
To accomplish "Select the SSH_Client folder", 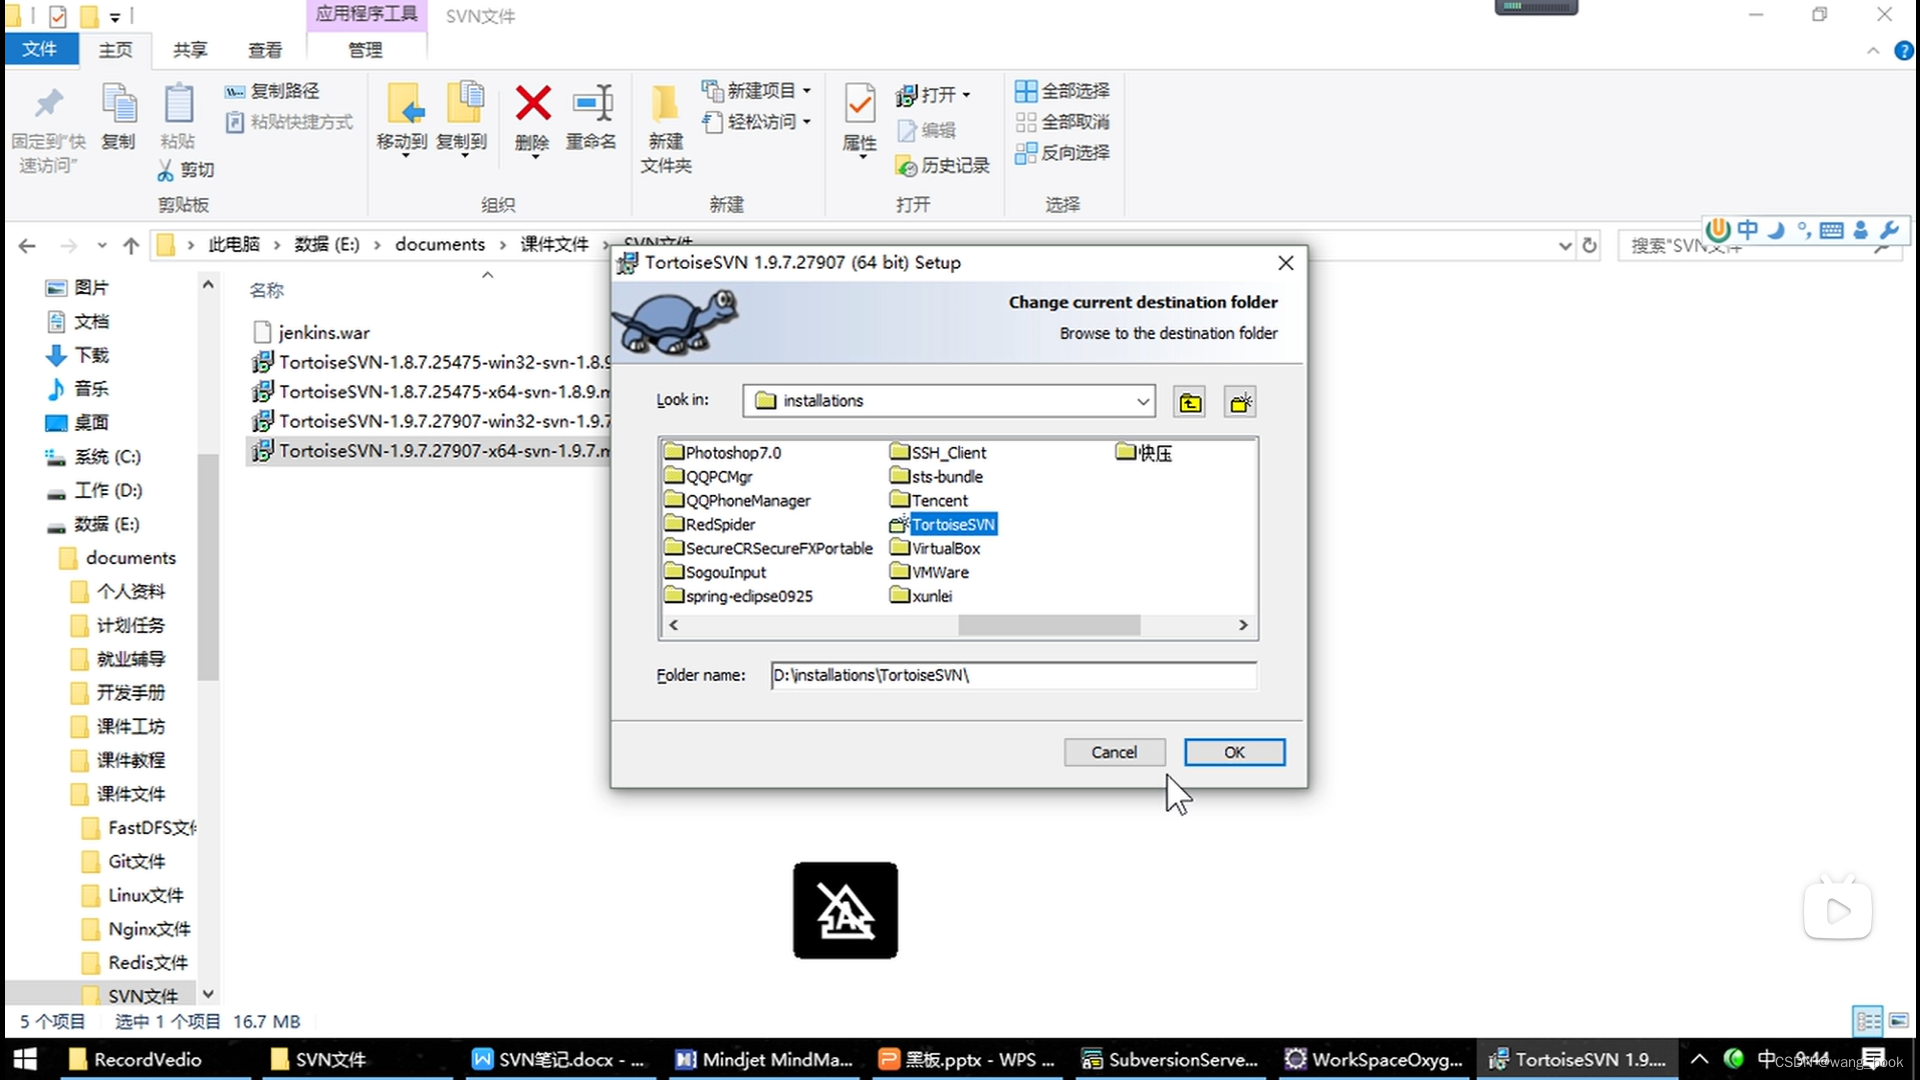I will [938, 452].
